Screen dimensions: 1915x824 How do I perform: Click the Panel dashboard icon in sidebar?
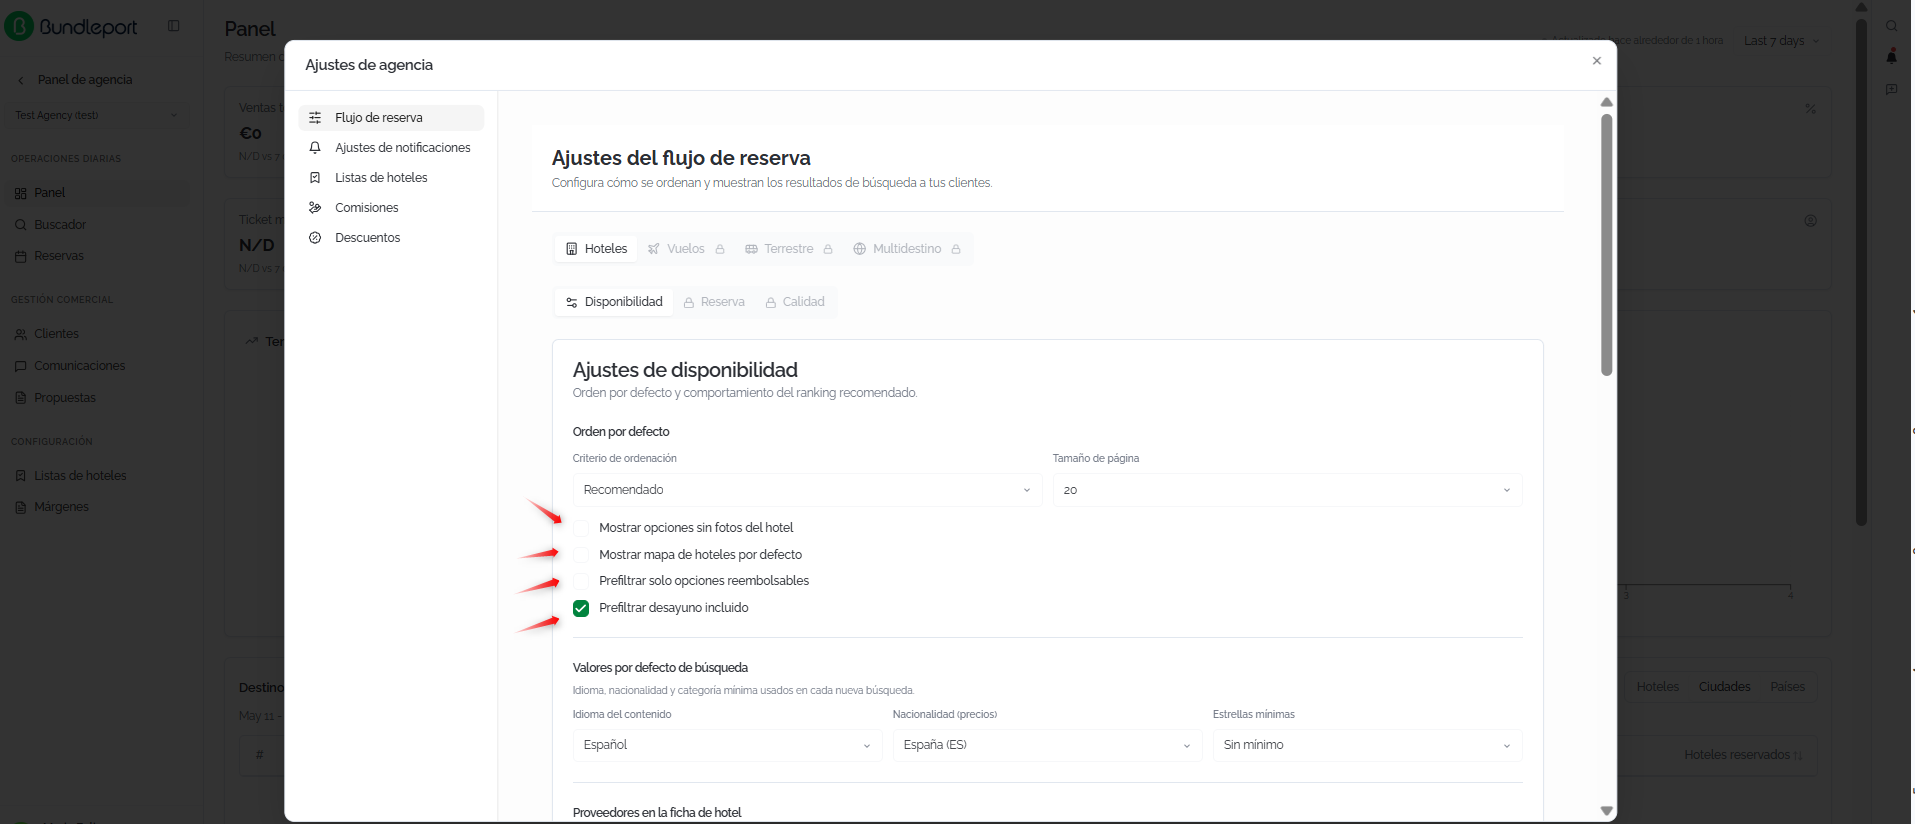point(21,193)
